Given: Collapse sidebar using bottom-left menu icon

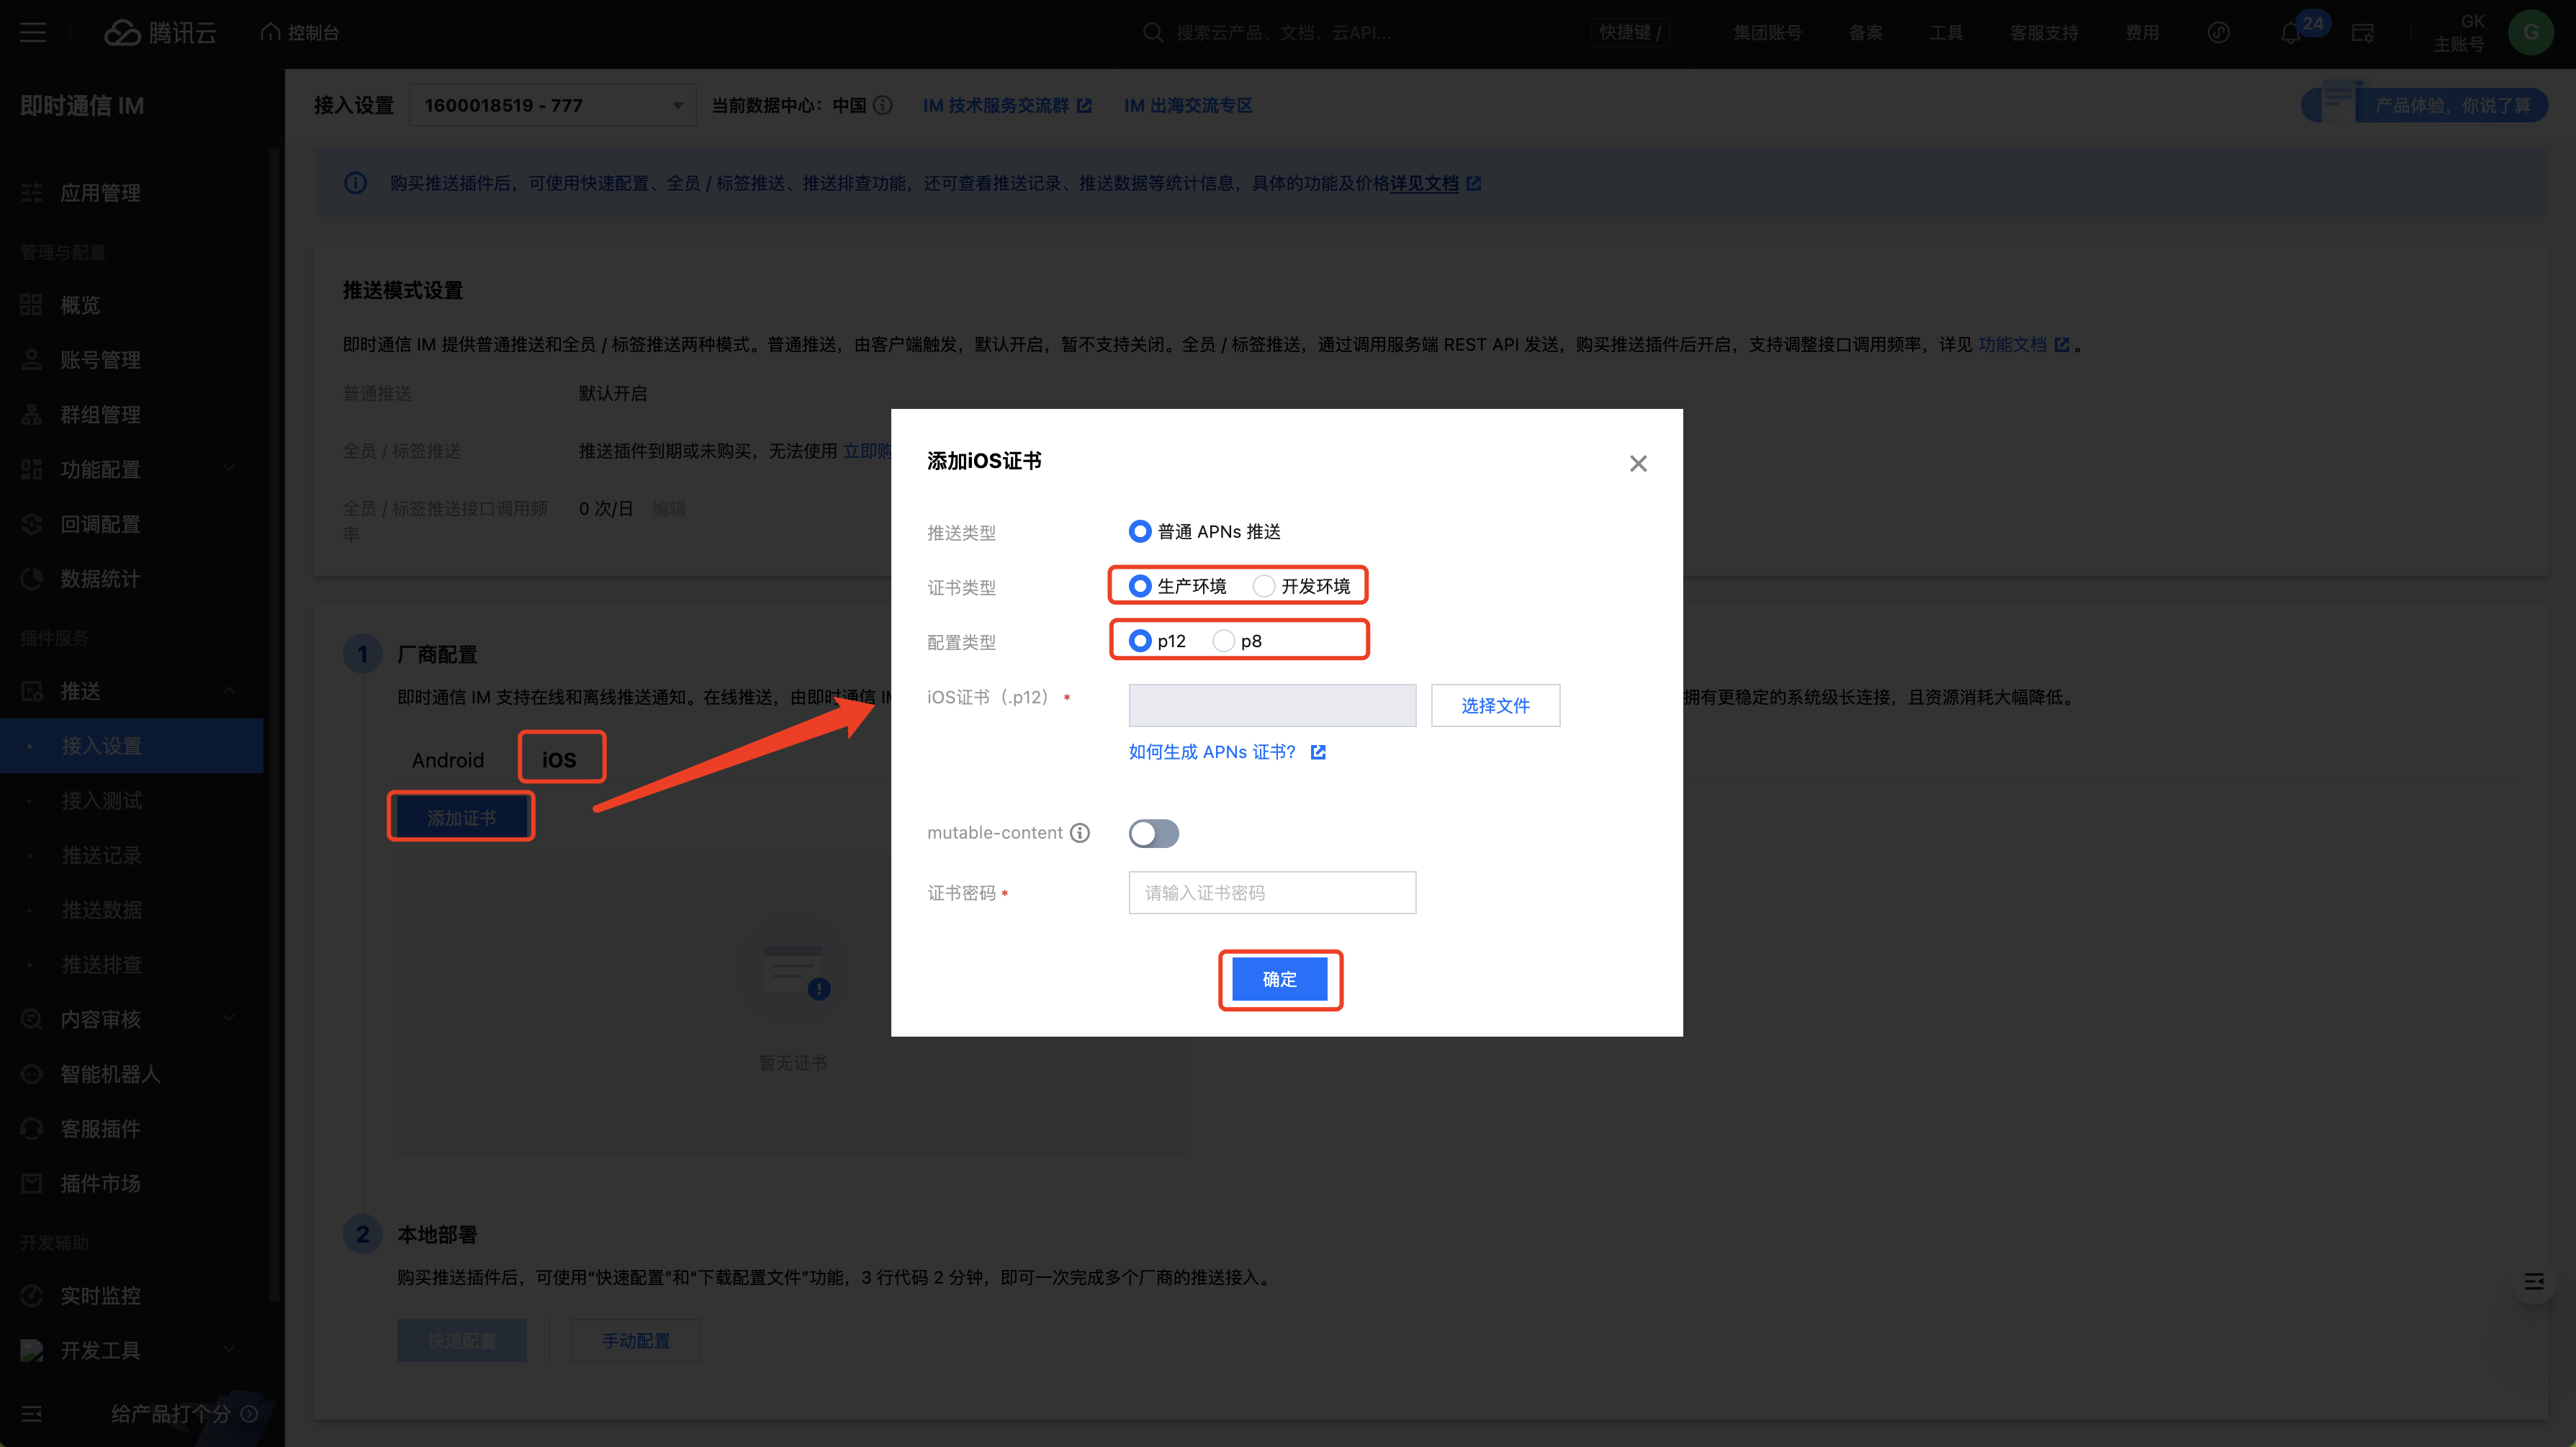Looking at the screenshot, I should coord(32,1414).
